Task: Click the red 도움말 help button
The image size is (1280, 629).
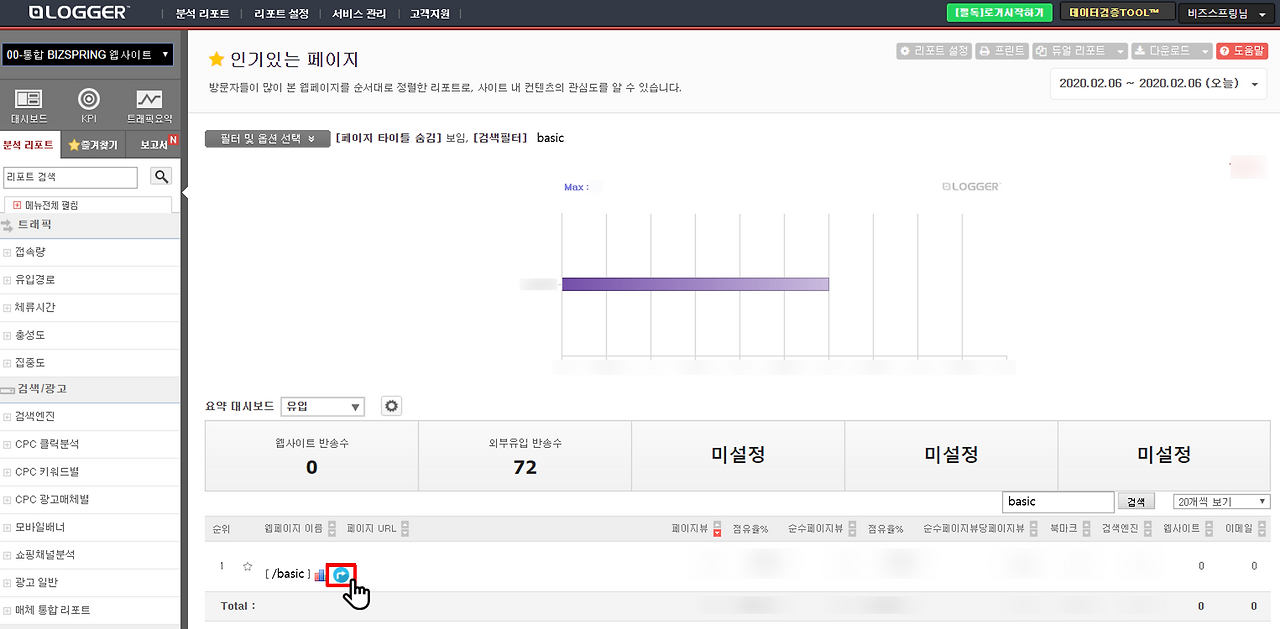Action: 1242,51
